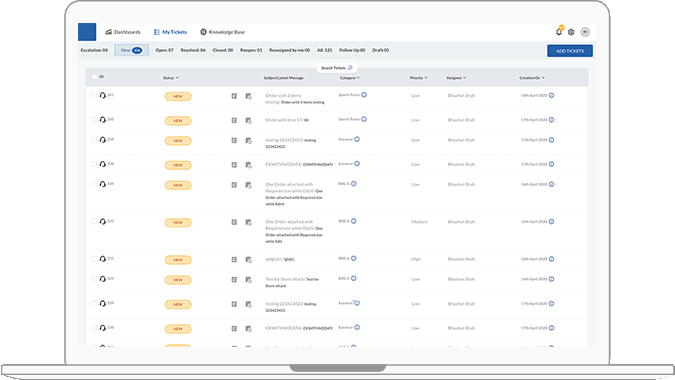Click headset icon of ticket 345

(x=102, y=95)
